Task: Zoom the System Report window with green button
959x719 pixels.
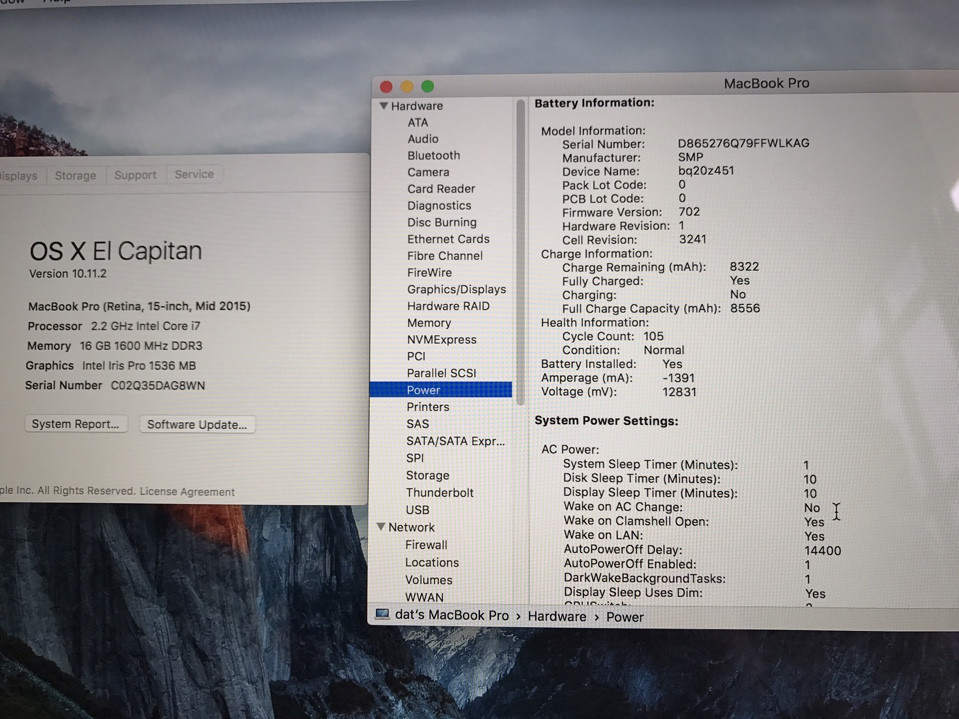Action: pyautogui.click(x=428, y=86)
